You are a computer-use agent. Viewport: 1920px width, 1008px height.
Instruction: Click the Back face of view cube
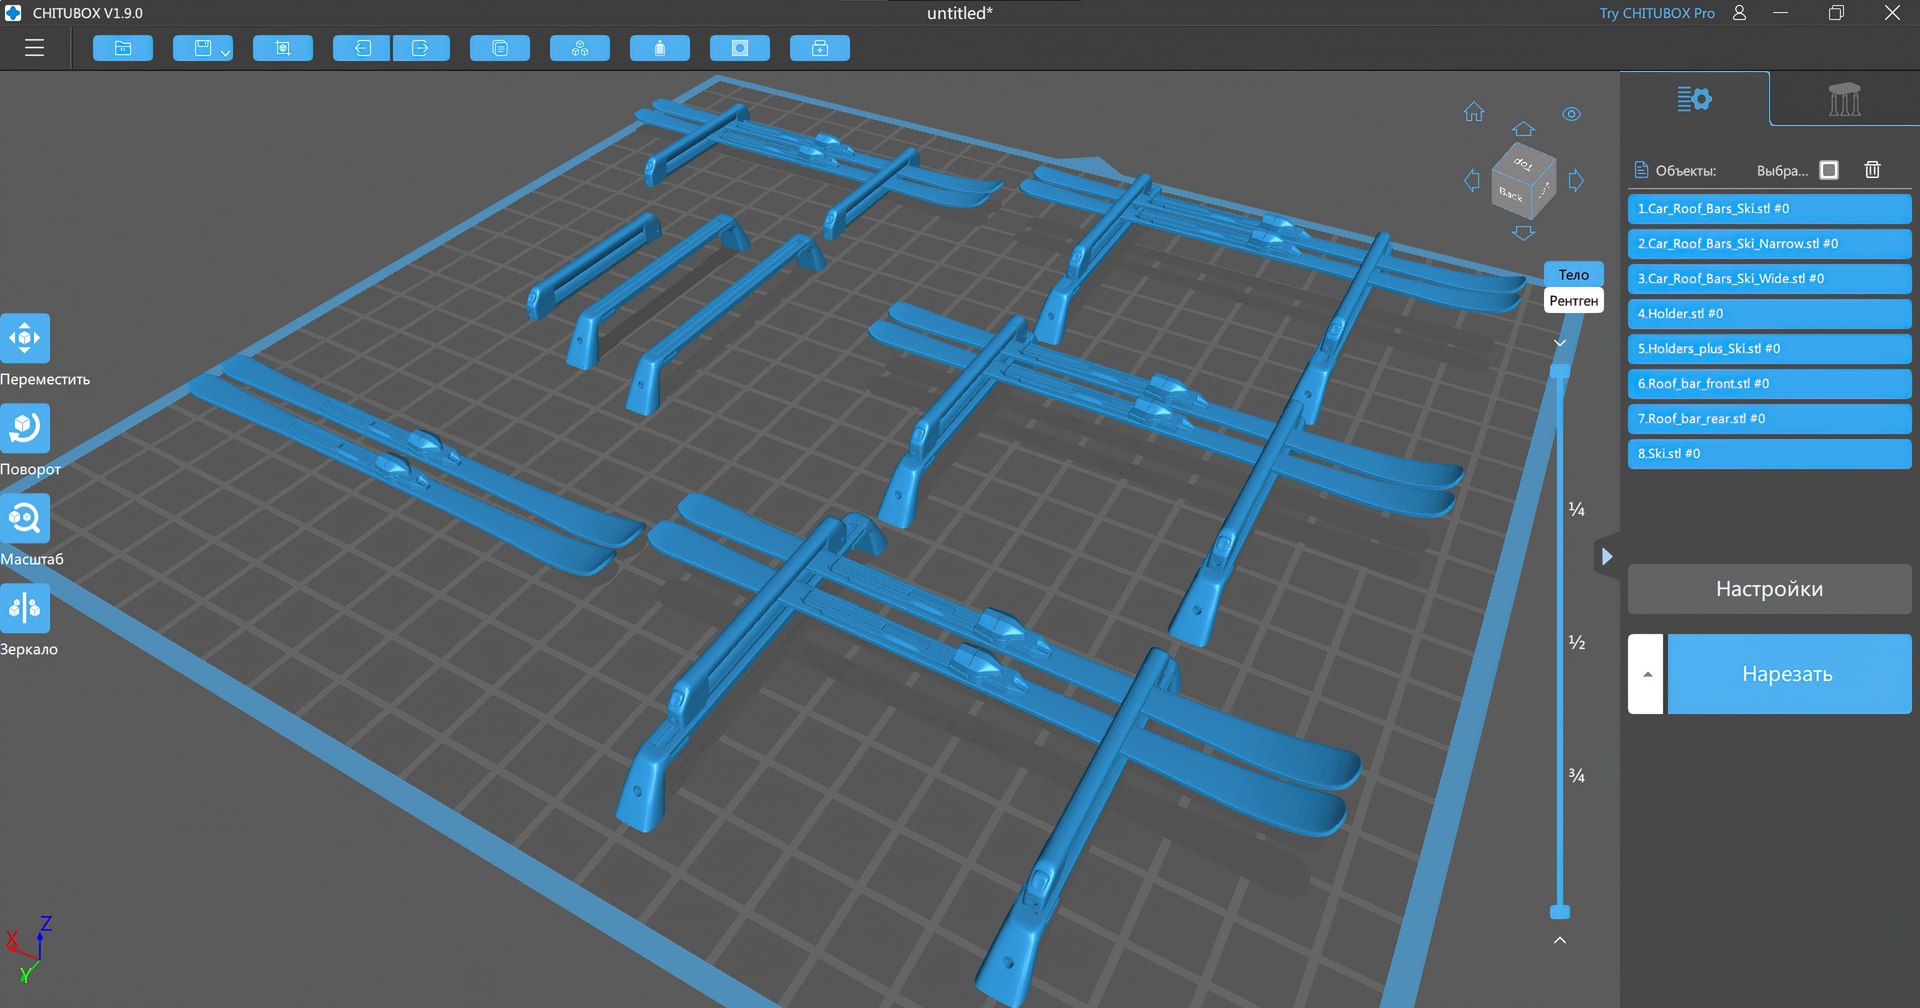tap(1510, 193)
